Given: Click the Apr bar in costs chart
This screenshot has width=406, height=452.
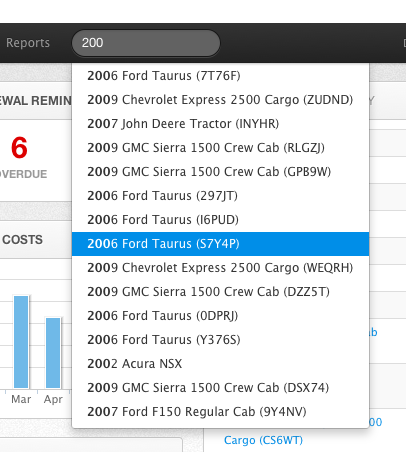Looking at the screenshot, I should click(x=53, y=353).
